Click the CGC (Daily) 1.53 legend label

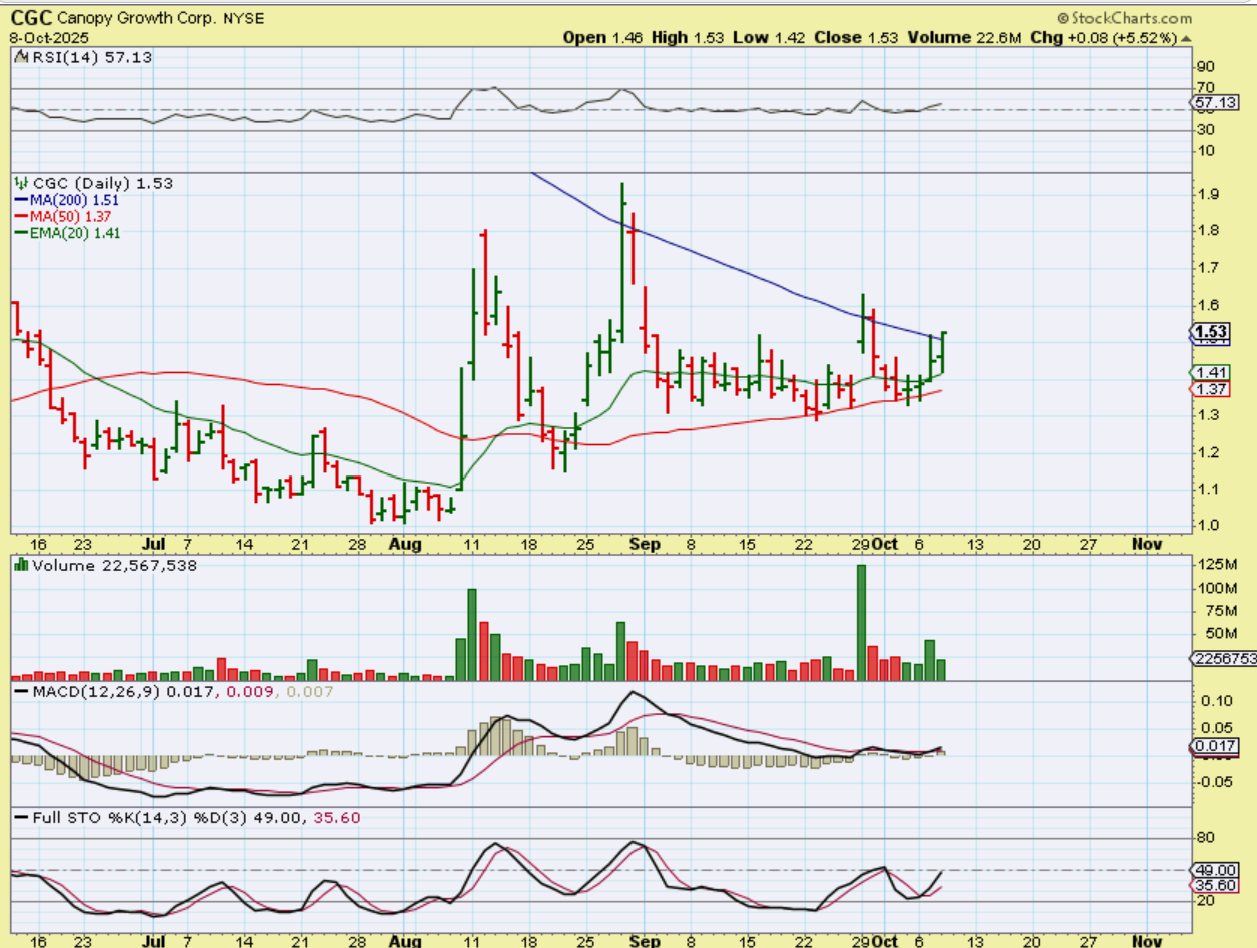pos(102,183)
